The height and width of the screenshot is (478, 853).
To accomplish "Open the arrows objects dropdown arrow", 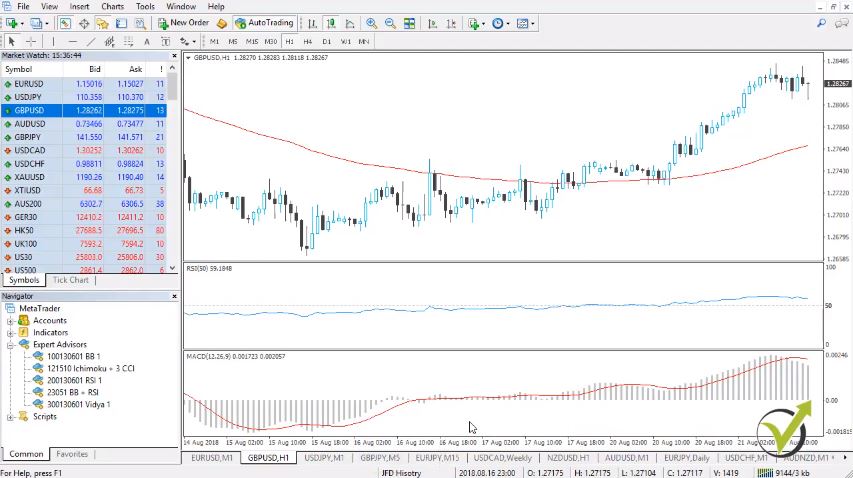I will coord(194,41).
